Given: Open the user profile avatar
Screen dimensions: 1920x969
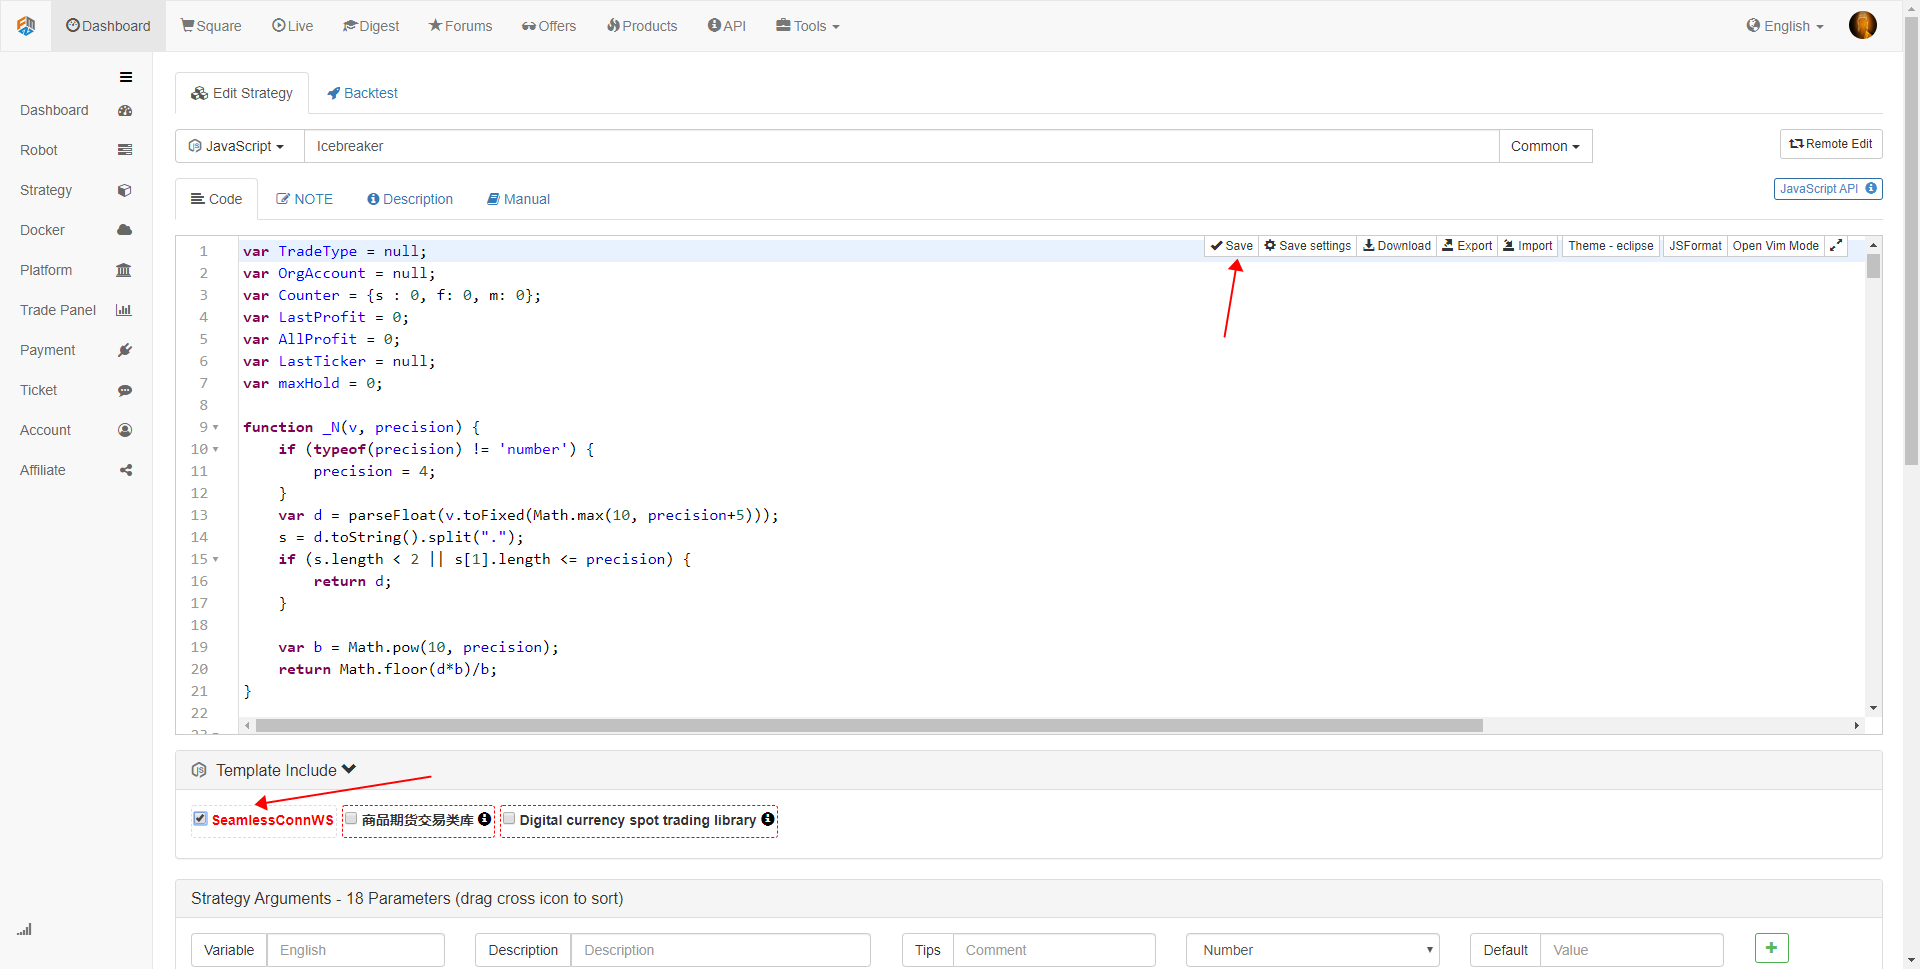Looking at the screenshot, I should [1862, 26].
